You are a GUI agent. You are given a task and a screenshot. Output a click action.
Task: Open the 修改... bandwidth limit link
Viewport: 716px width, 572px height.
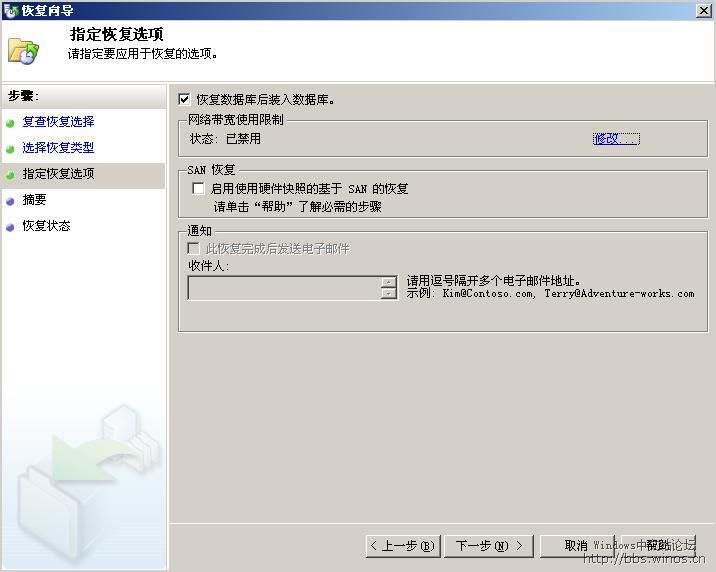pos(615,139)
